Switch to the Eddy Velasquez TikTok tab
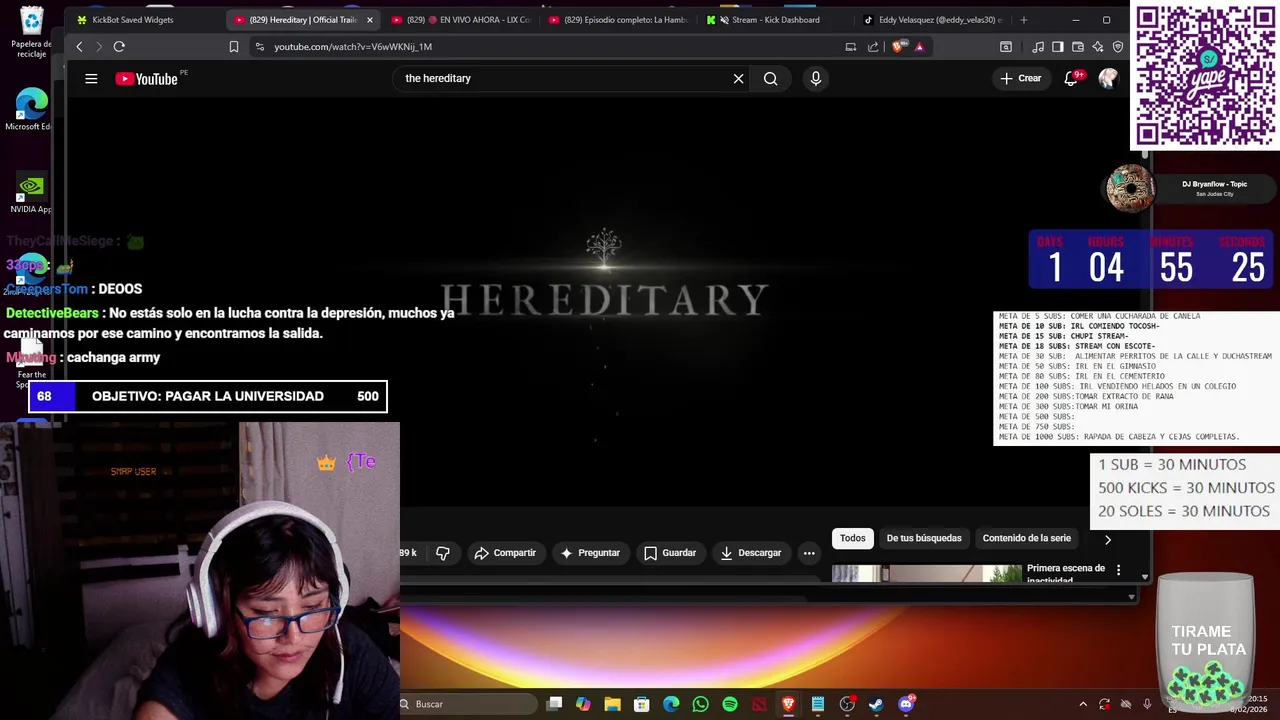The image size is (1280, 720). [932, 19]
